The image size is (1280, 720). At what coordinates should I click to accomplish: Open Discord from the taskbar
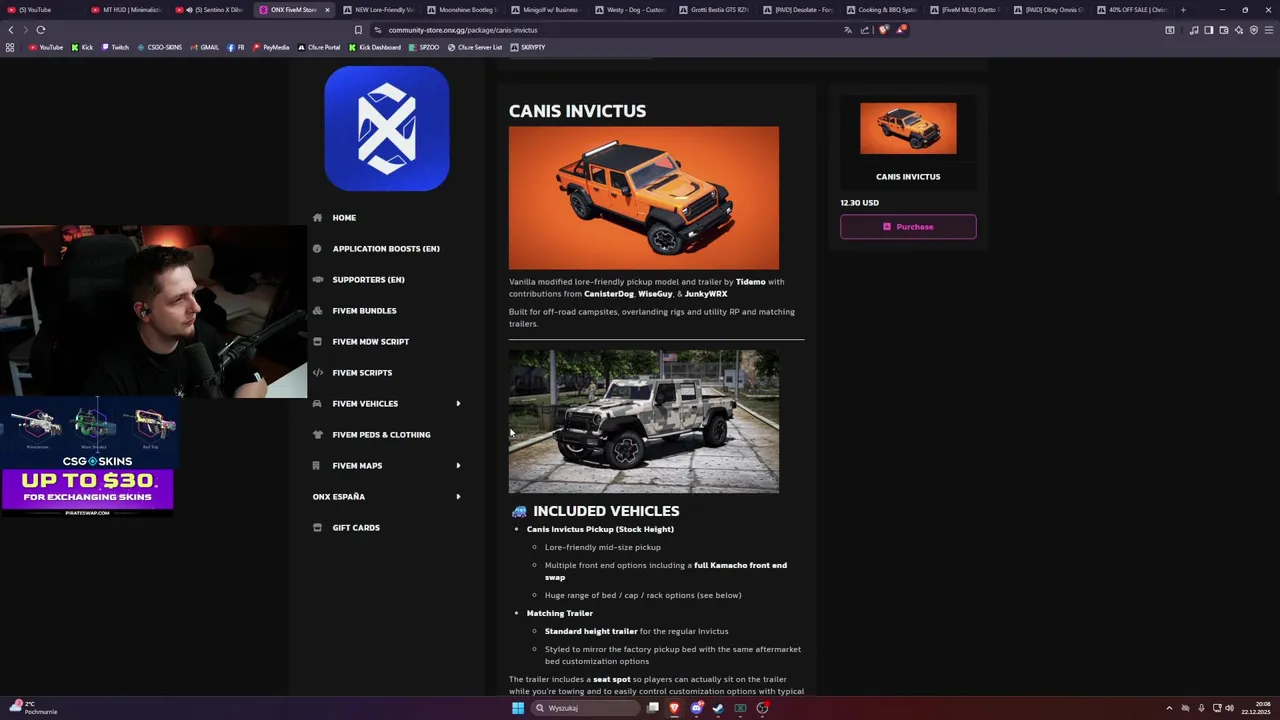coord(696,708)
